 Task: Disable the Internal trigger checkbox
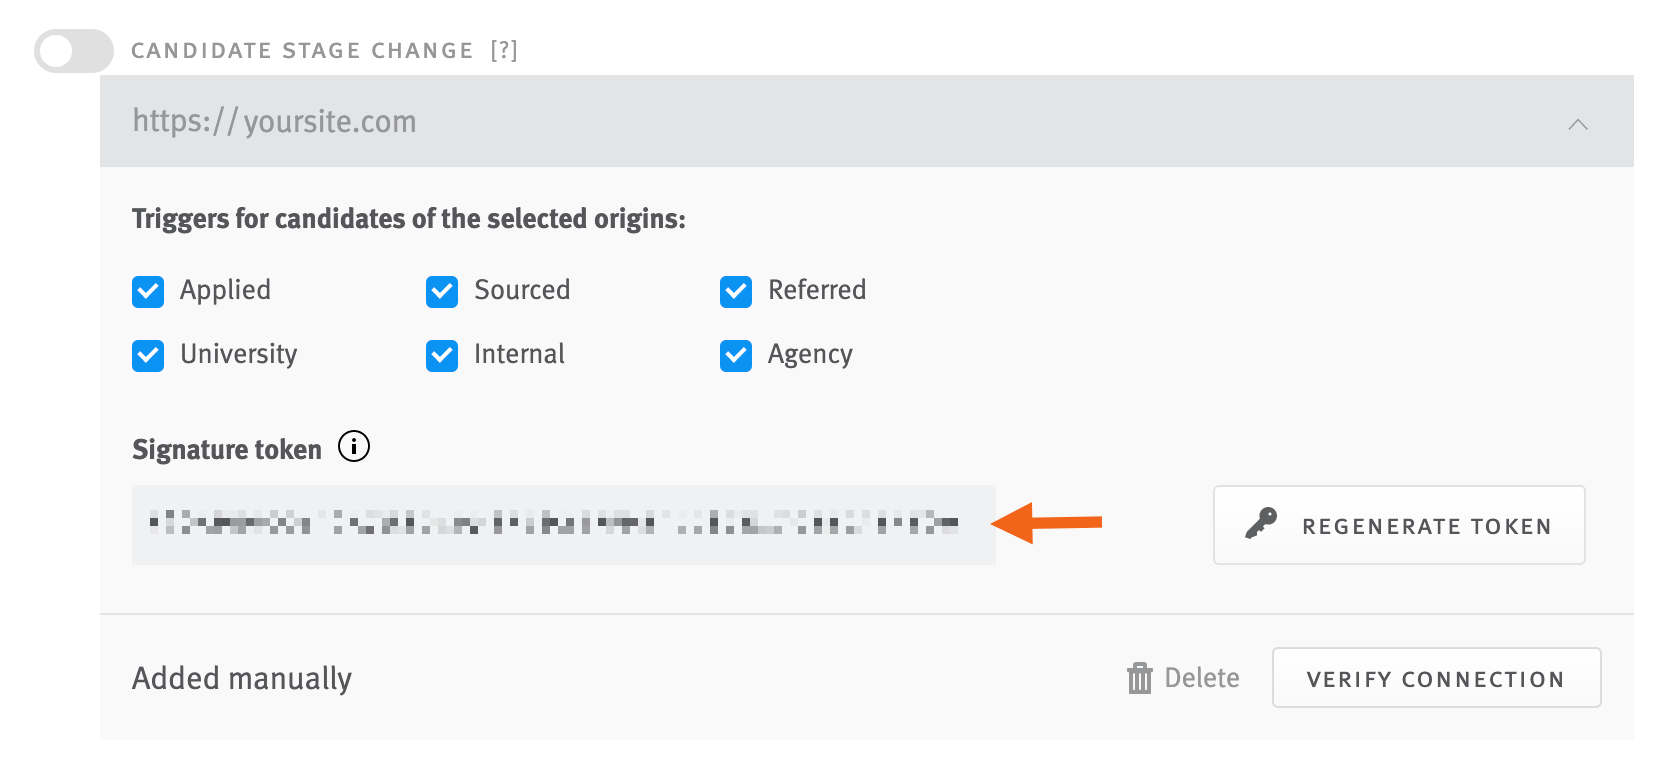pyautogui.click(x=441, y=355)
